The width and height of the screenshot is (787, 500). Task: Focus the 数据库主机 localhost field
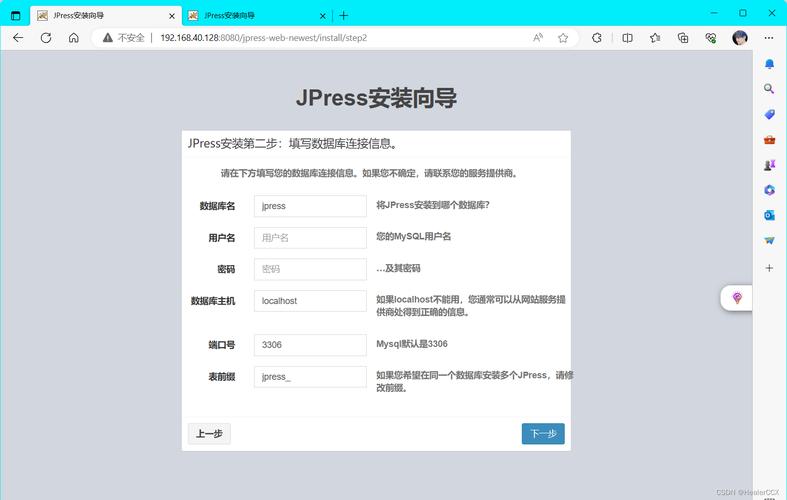[310, 301]
